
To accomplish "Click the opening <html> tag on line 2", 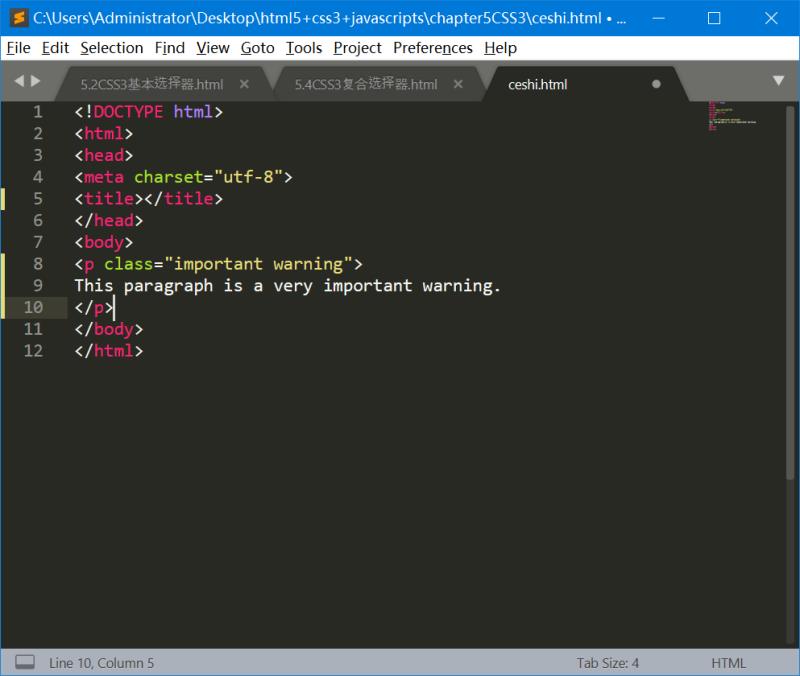I will [104, 134].
